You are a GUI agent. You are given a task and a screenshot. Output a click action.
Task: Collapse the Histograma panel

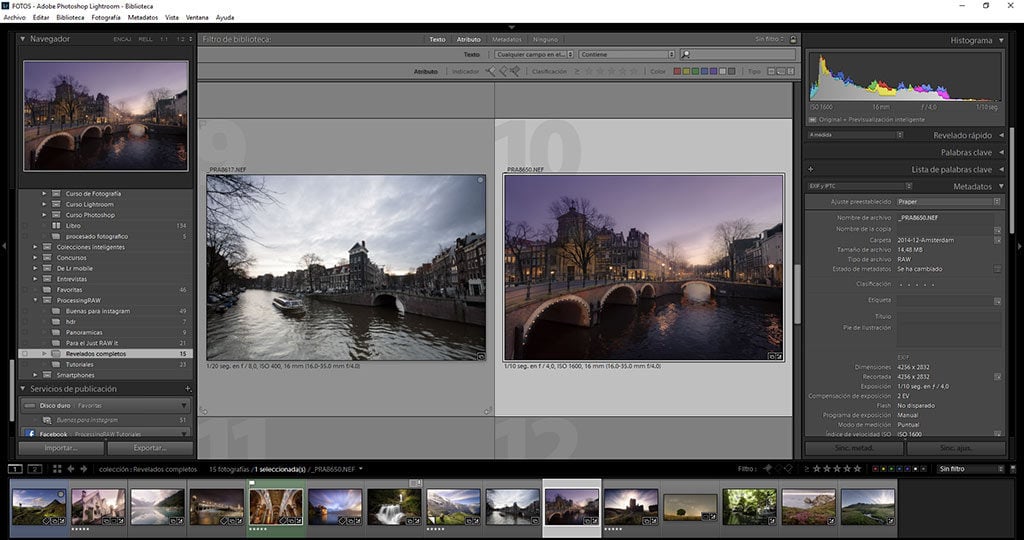pyautogui.click(x=1001, y=40)
